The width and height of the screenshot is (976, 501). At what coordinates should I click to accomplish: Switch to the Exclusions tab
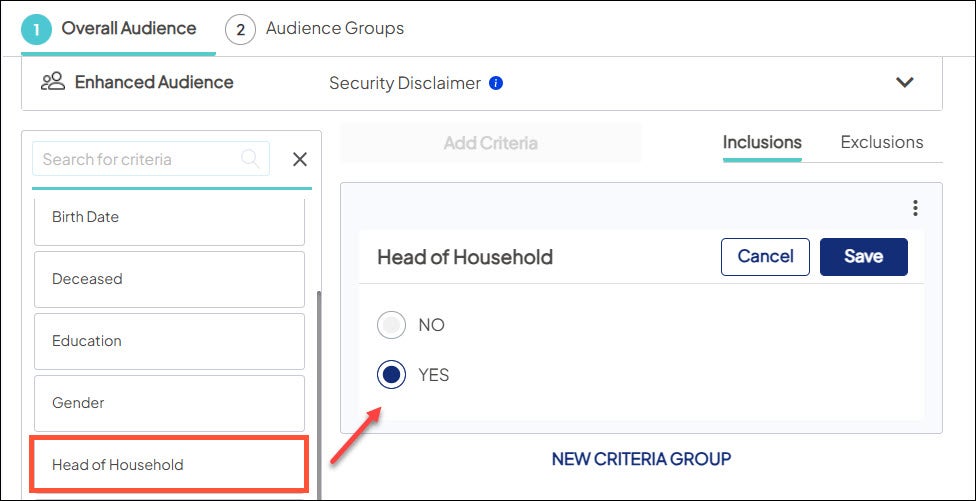click(x=881, y=142)
